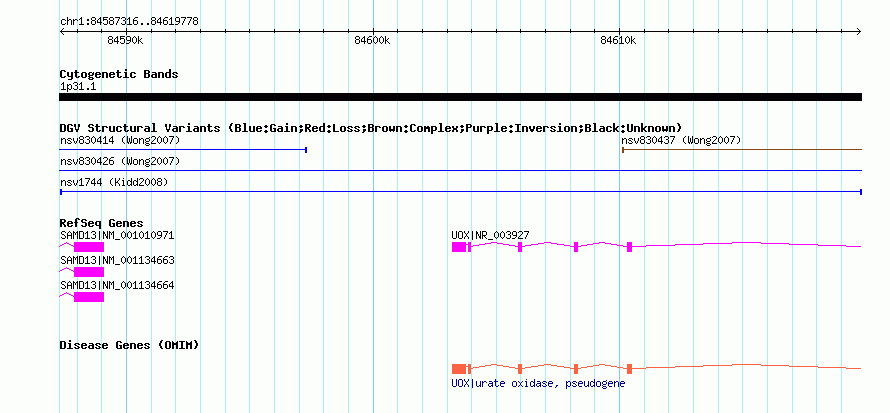Click the RefSeq Genes track title
This screenshot has height=413, width=890.
pos(102,223)
